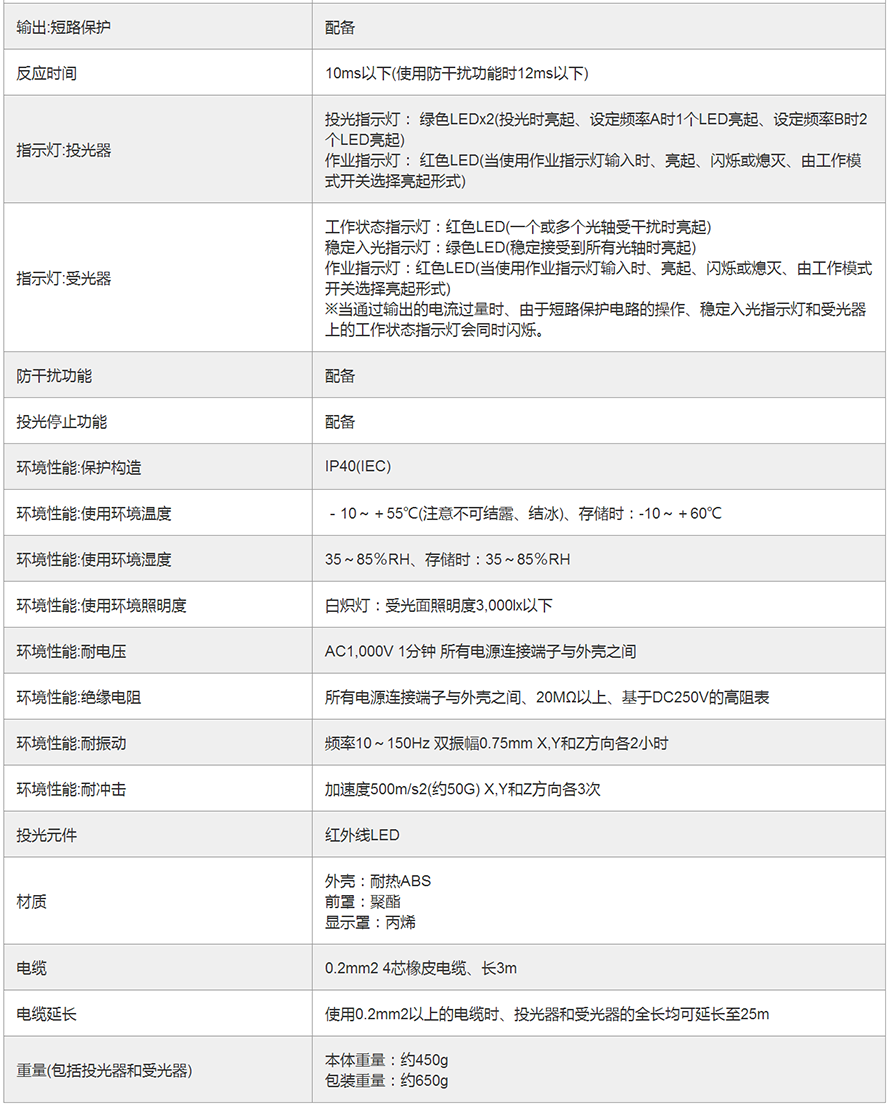
Task: Click the 包装重量：约650g text
Action: (386, 1080)
